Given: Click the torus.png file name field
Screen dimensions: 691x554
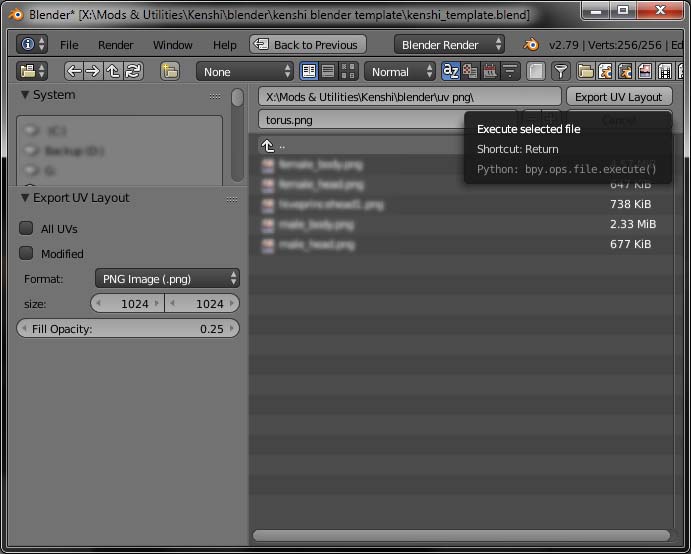Looking at the screenshot, I should [x=361, y=119].
